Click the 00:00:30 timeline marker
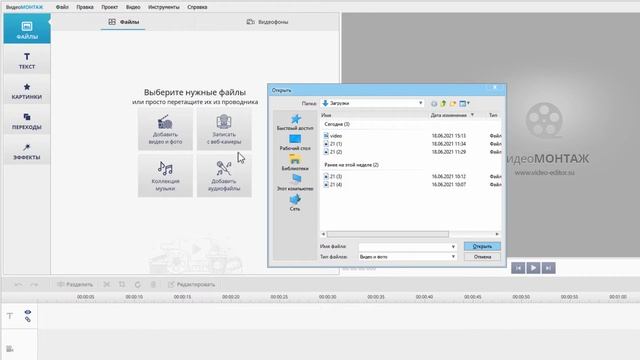The width and height of the screenshot is (640, 360). pyautogui.click(x=327, y=297)
